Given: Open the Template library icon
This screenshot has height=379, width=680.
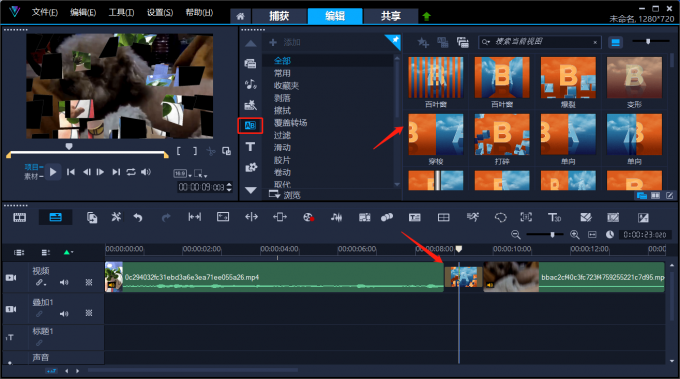Looking at the screenshot, I should pyautogui.click(x=250, y=105).
